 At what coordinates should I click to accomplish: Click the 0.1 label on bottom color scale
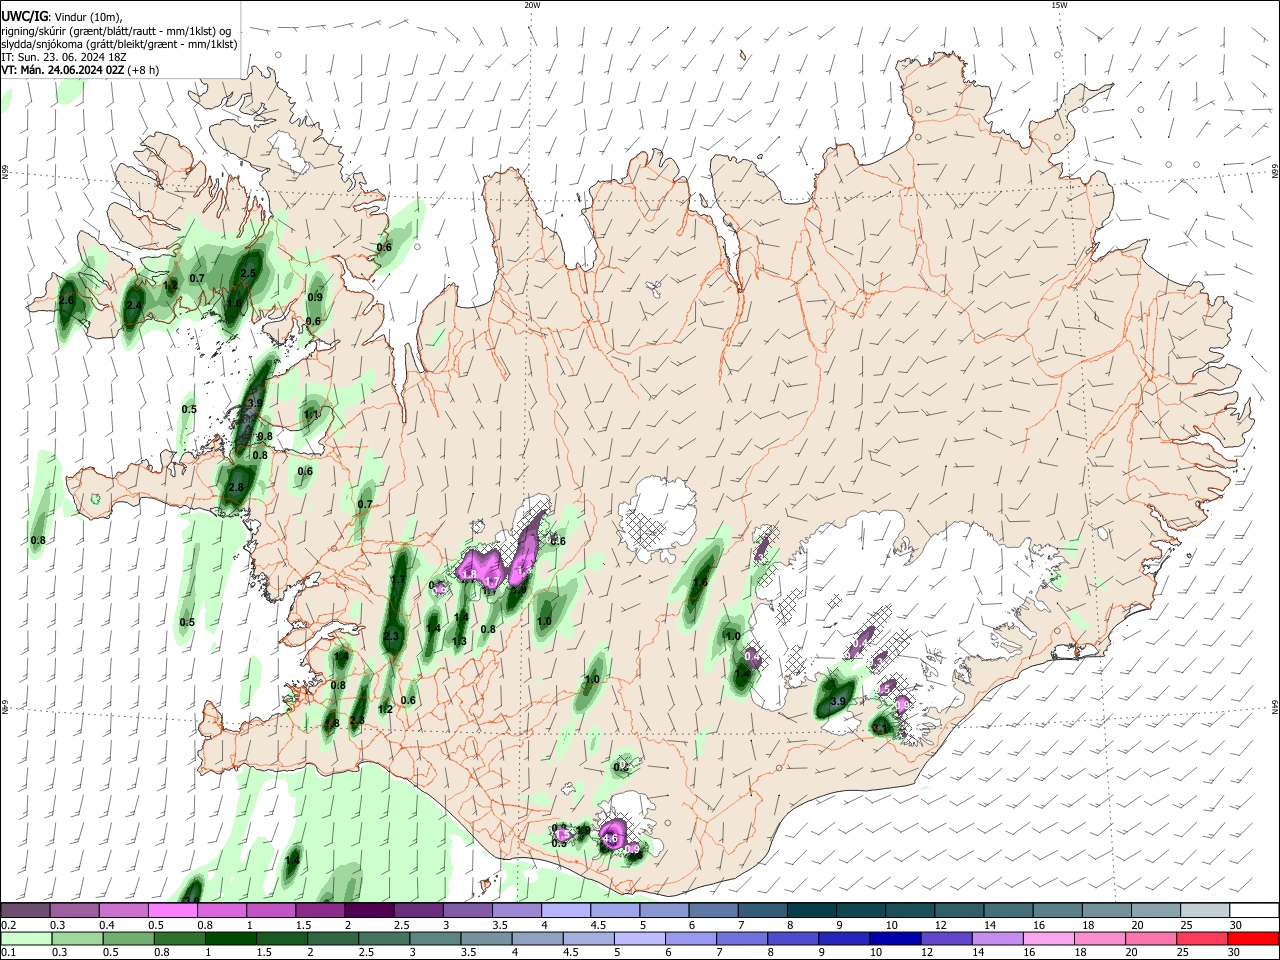[x=8, y=952]
